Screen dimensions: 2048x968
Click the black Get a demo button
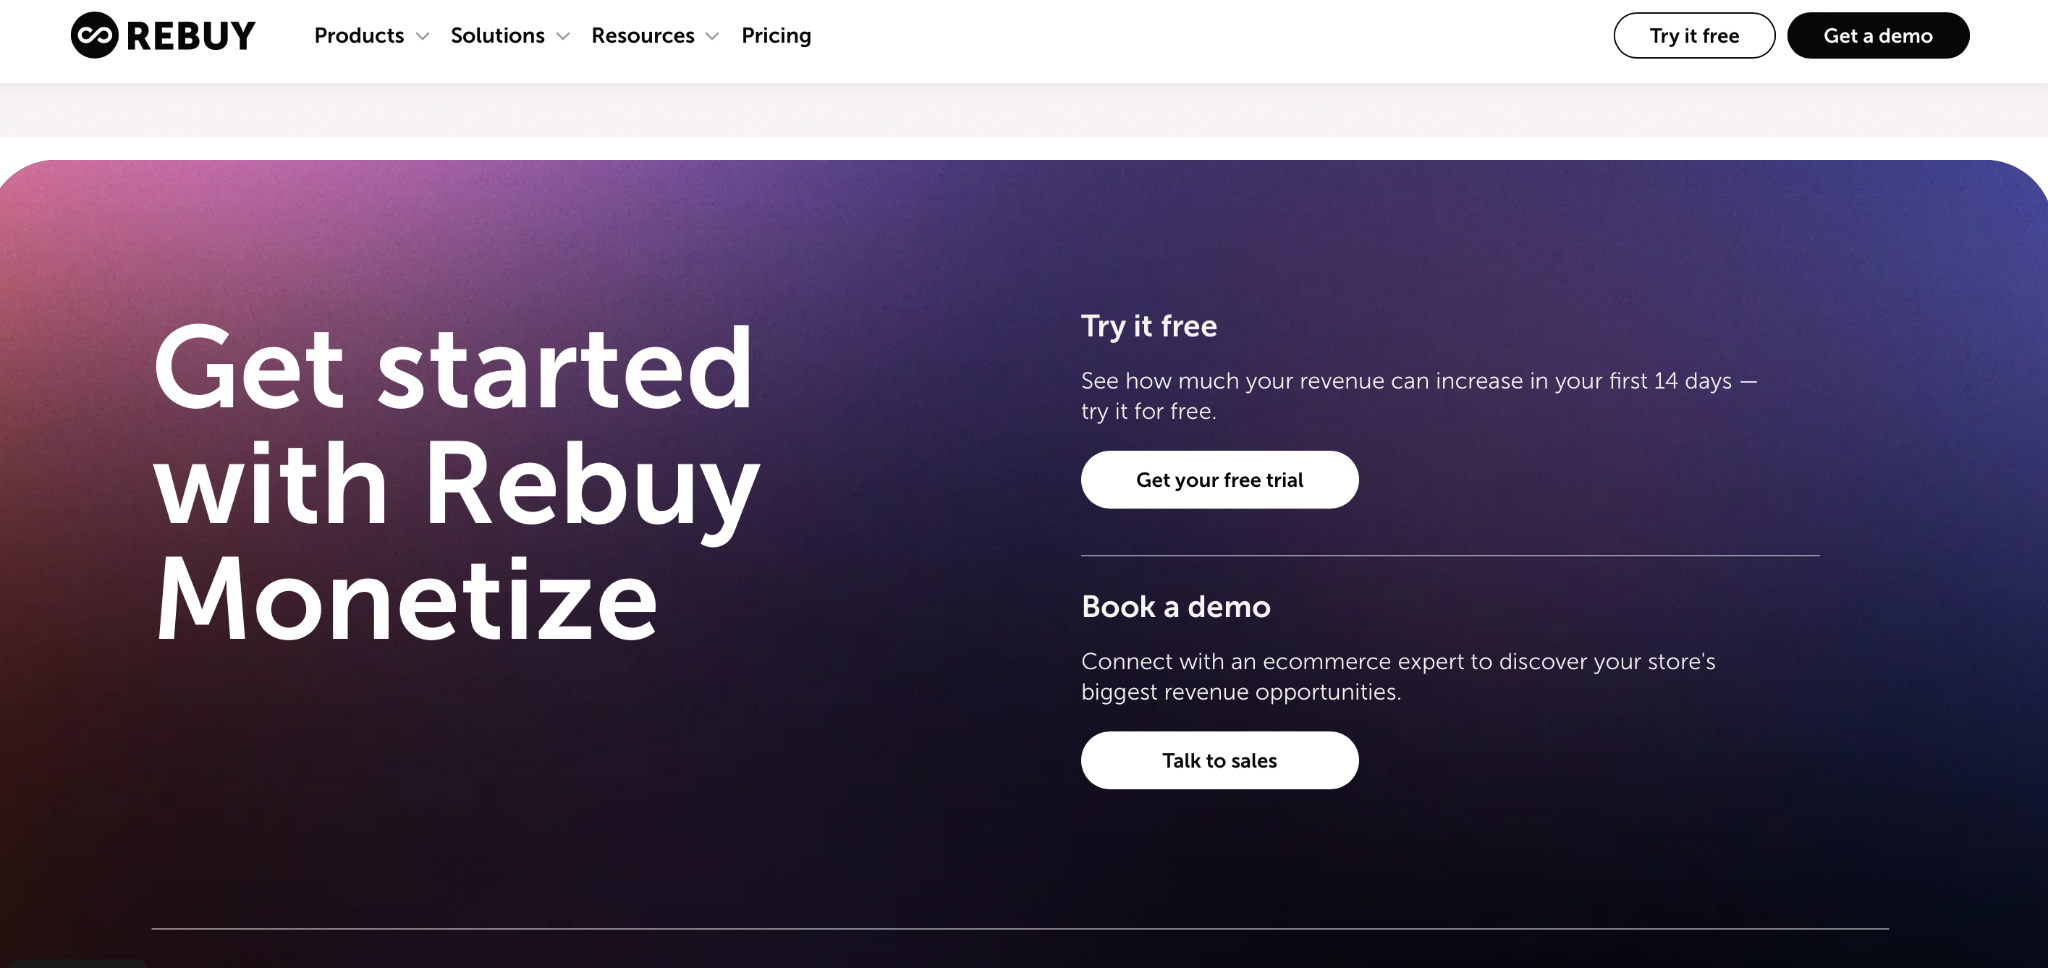click(1878, 36)
